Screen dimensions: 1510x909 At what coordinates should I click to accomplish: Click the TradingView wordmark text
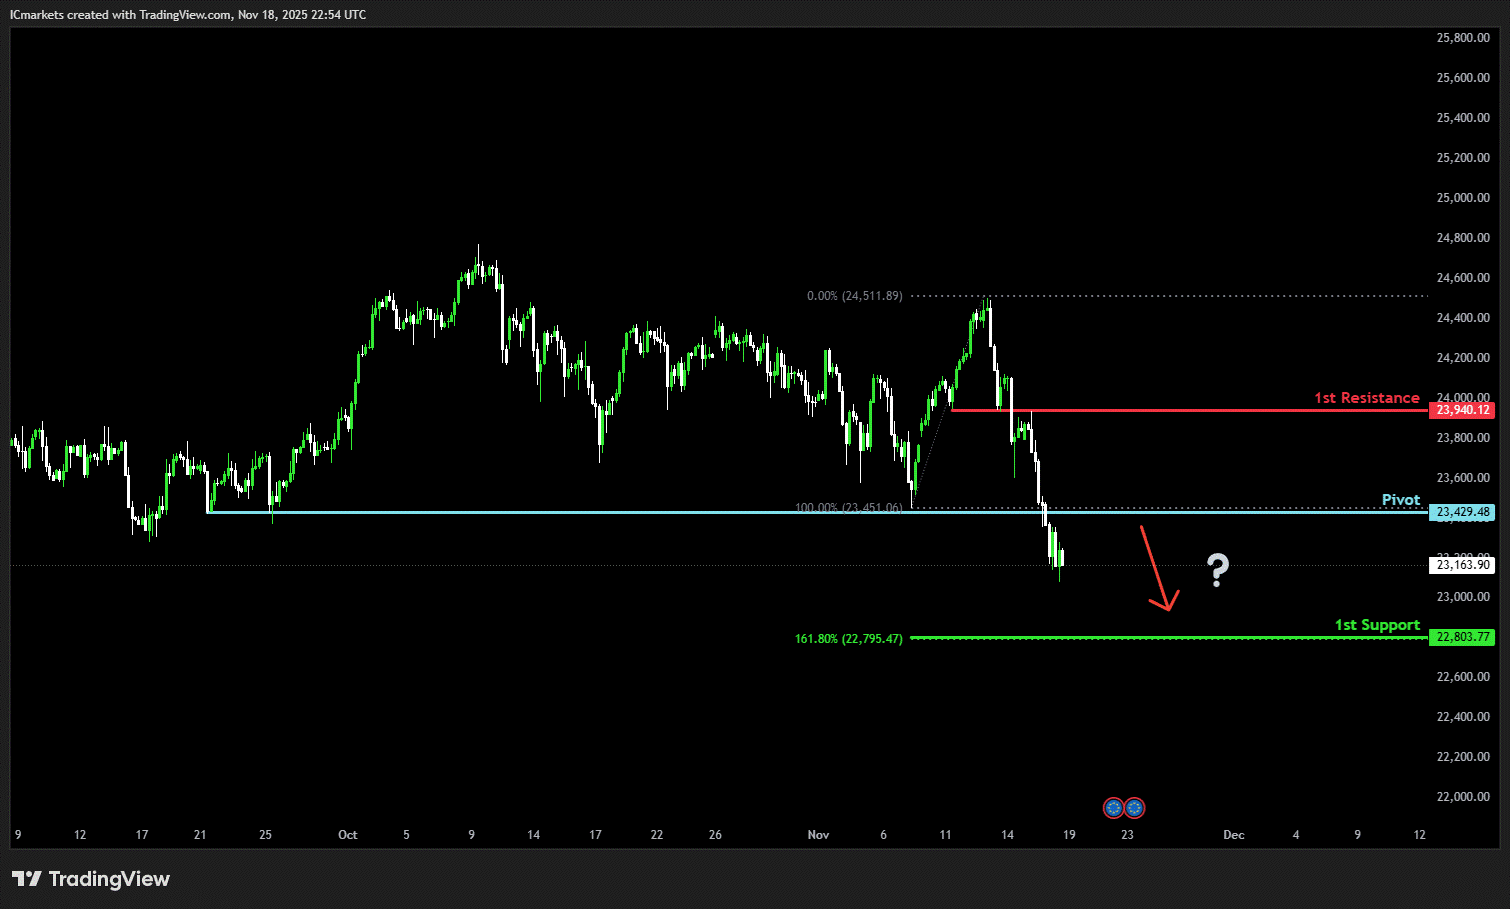(x=109, y=879)
